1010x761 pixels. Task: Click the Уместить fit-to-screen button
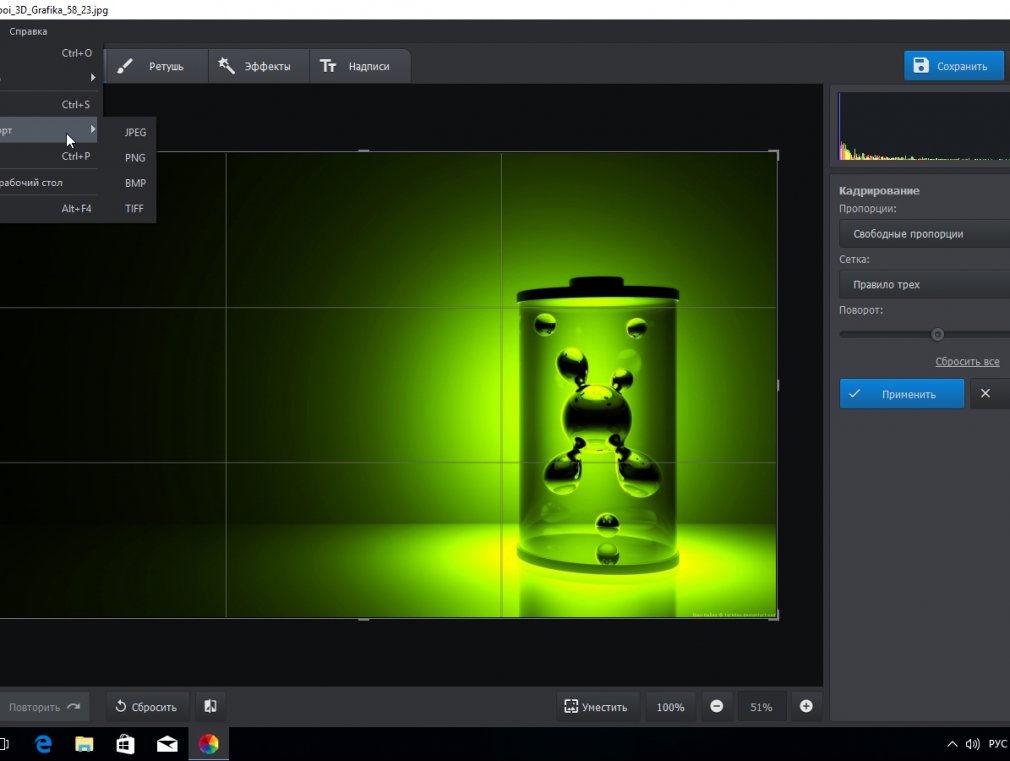coord(596,707)
